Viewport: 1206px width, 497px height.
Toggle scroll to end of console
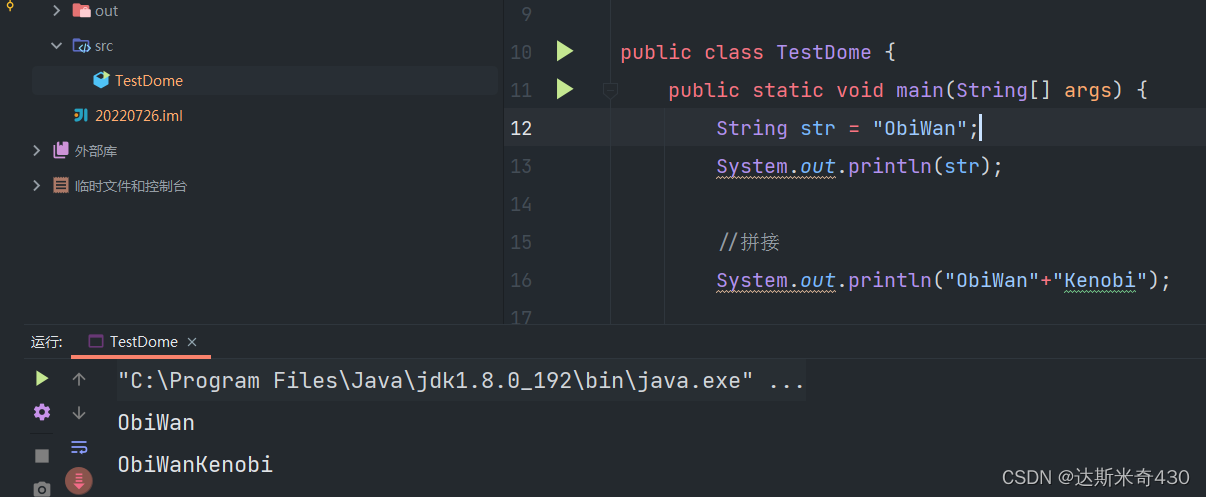point(79,481)
